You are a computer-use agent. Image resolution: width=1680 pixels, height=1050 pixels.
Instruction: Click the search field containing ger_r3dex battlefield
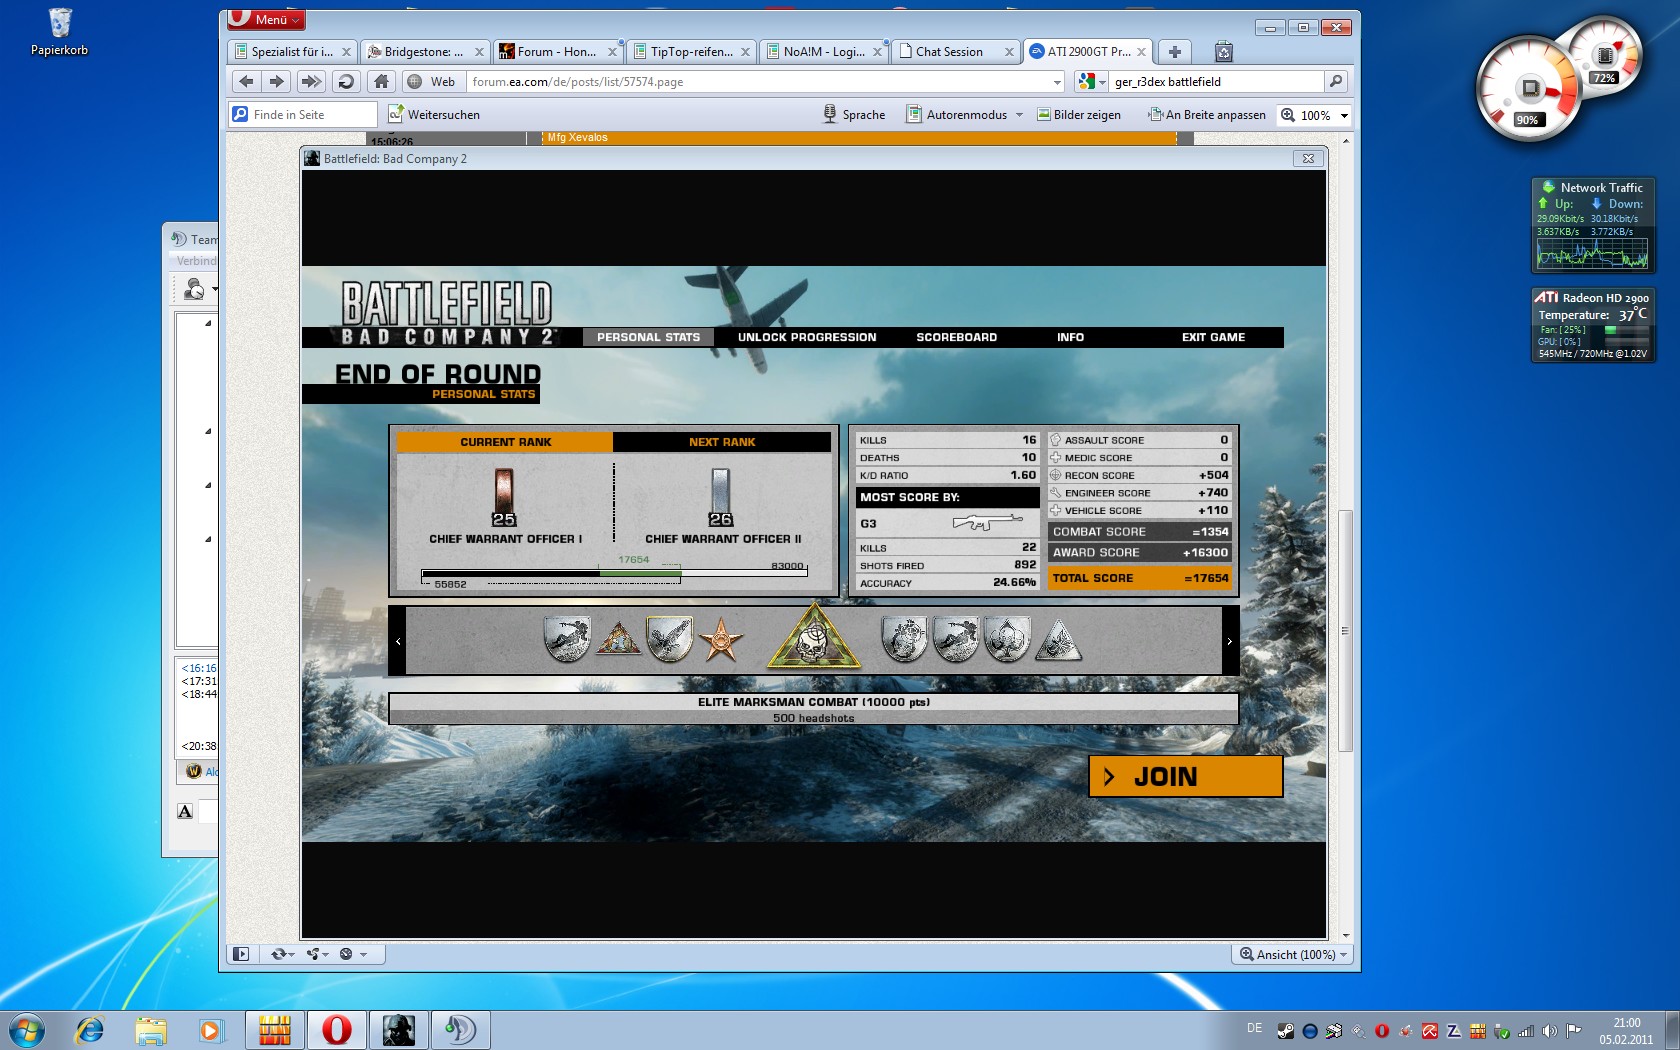tap(1216, 82)
